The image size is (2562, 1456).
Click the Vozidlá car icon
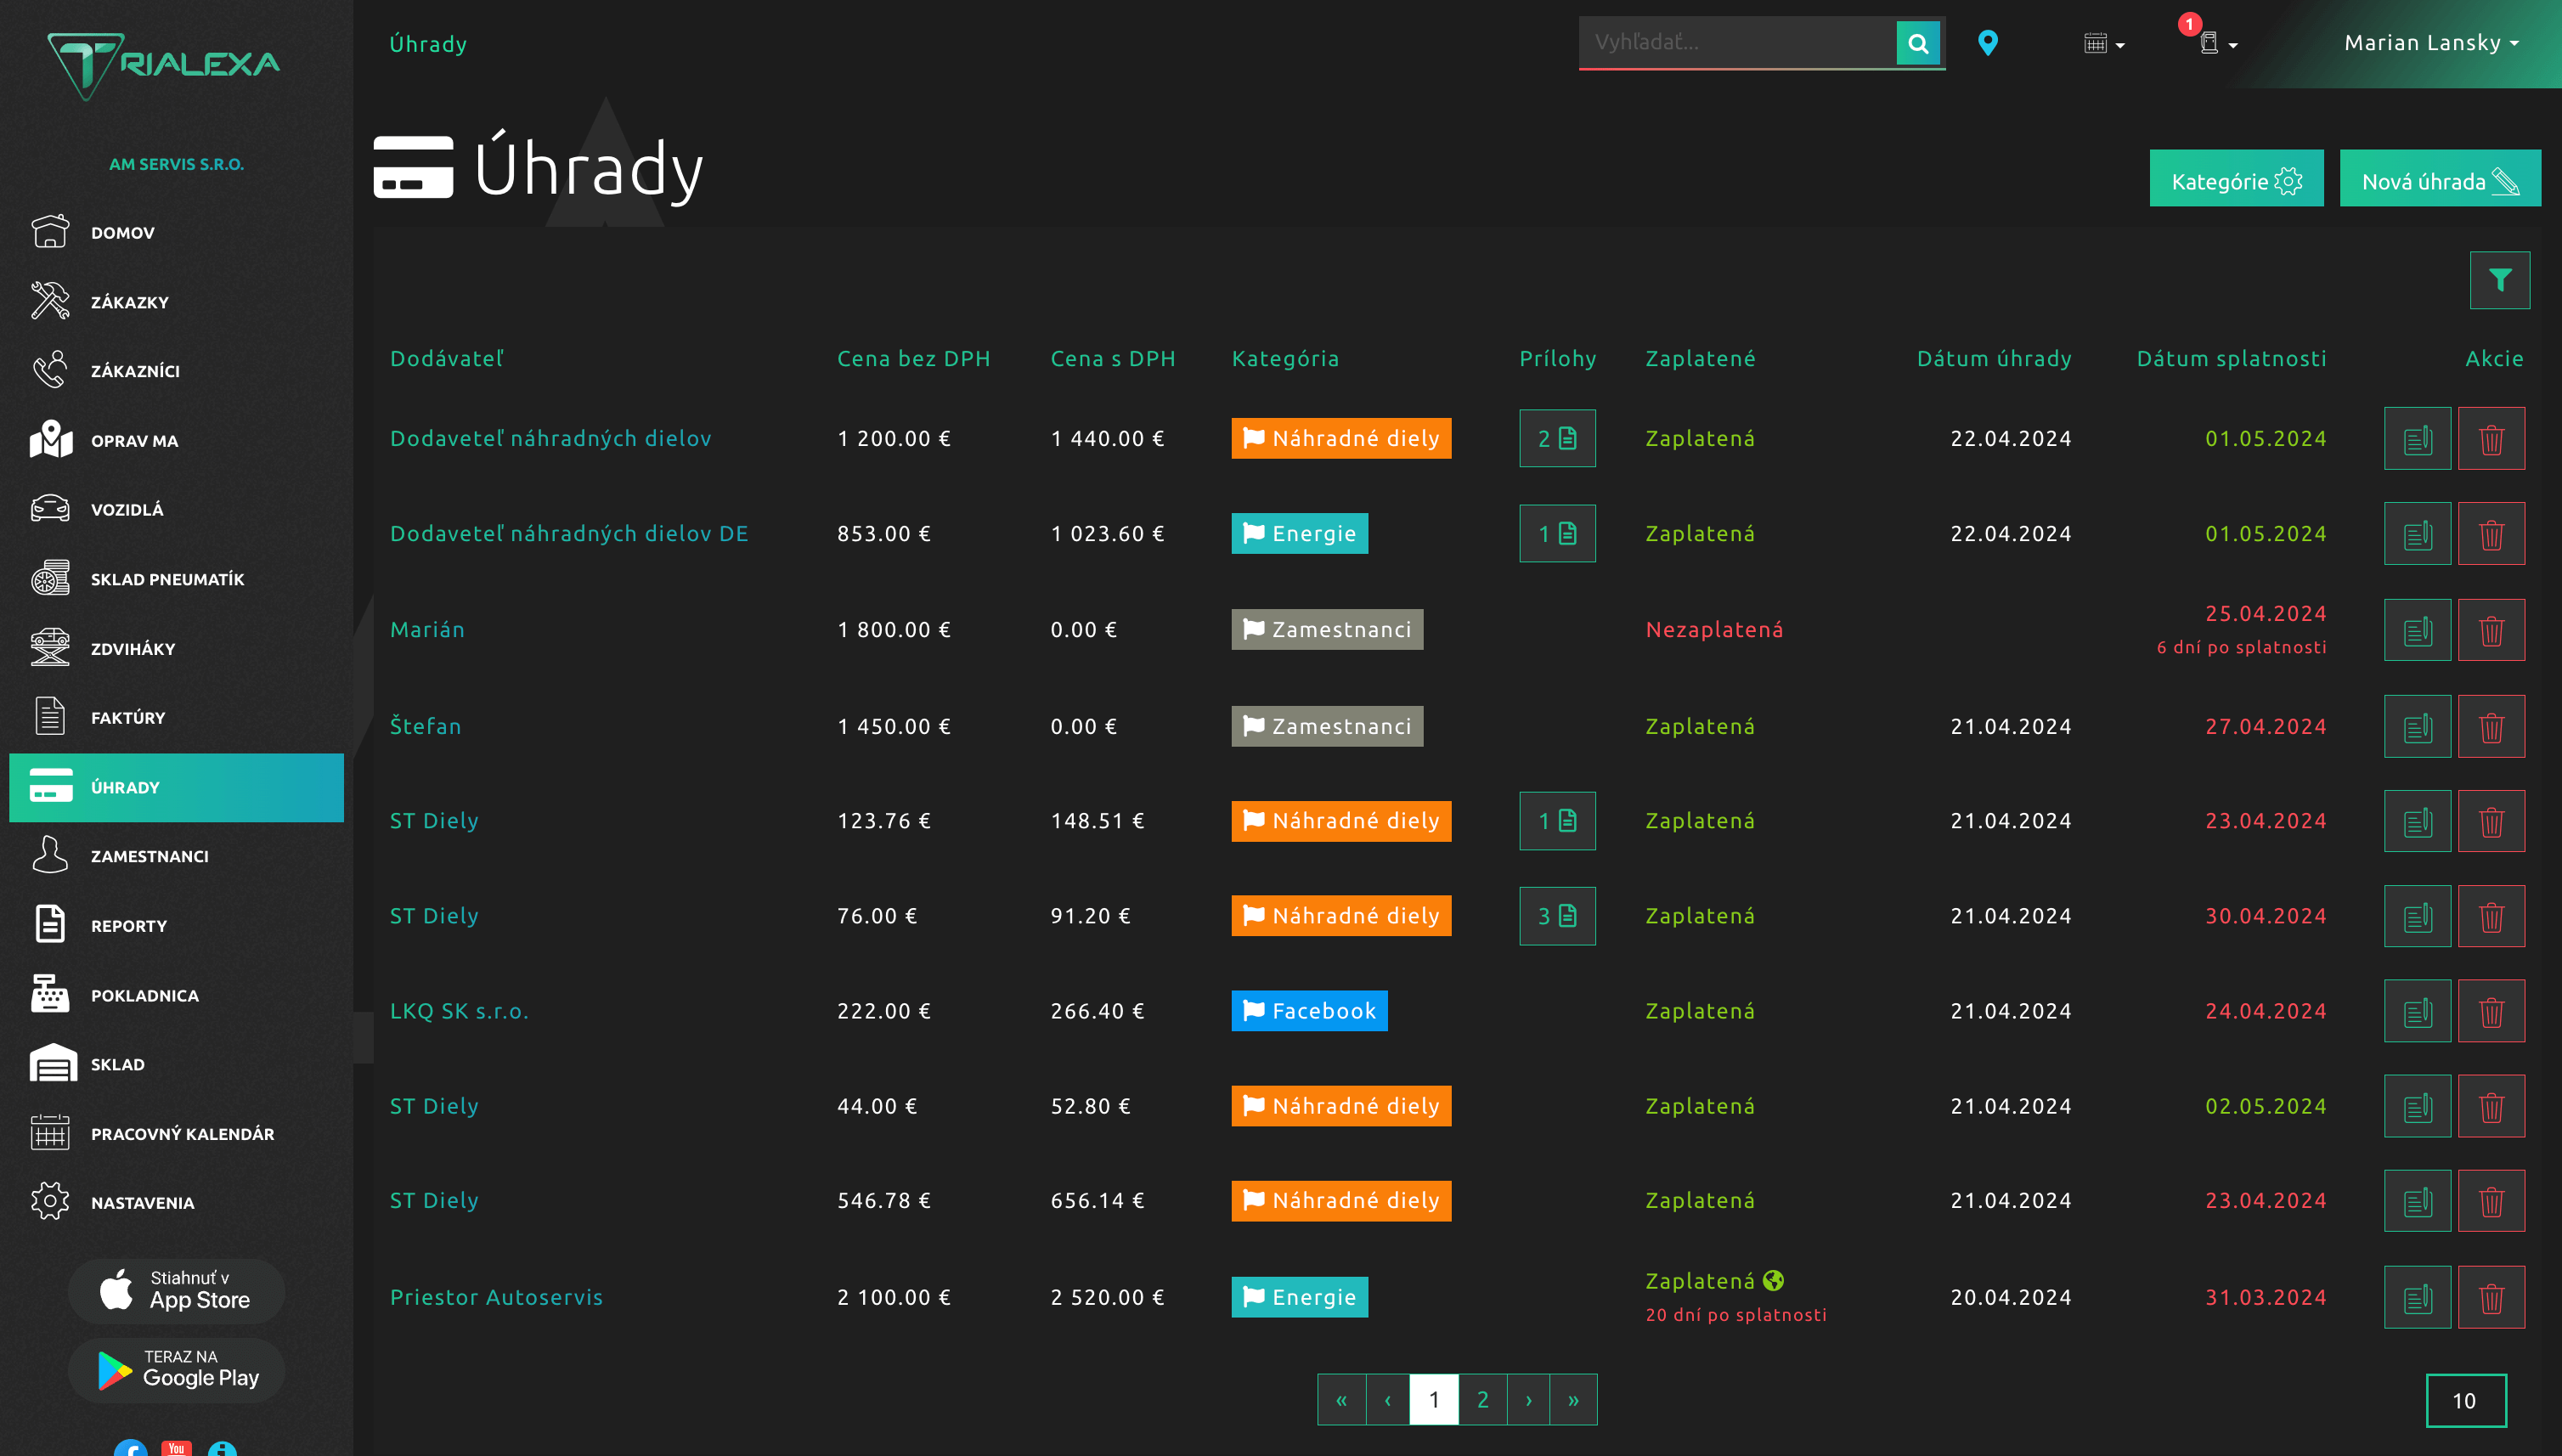[50, 509]
